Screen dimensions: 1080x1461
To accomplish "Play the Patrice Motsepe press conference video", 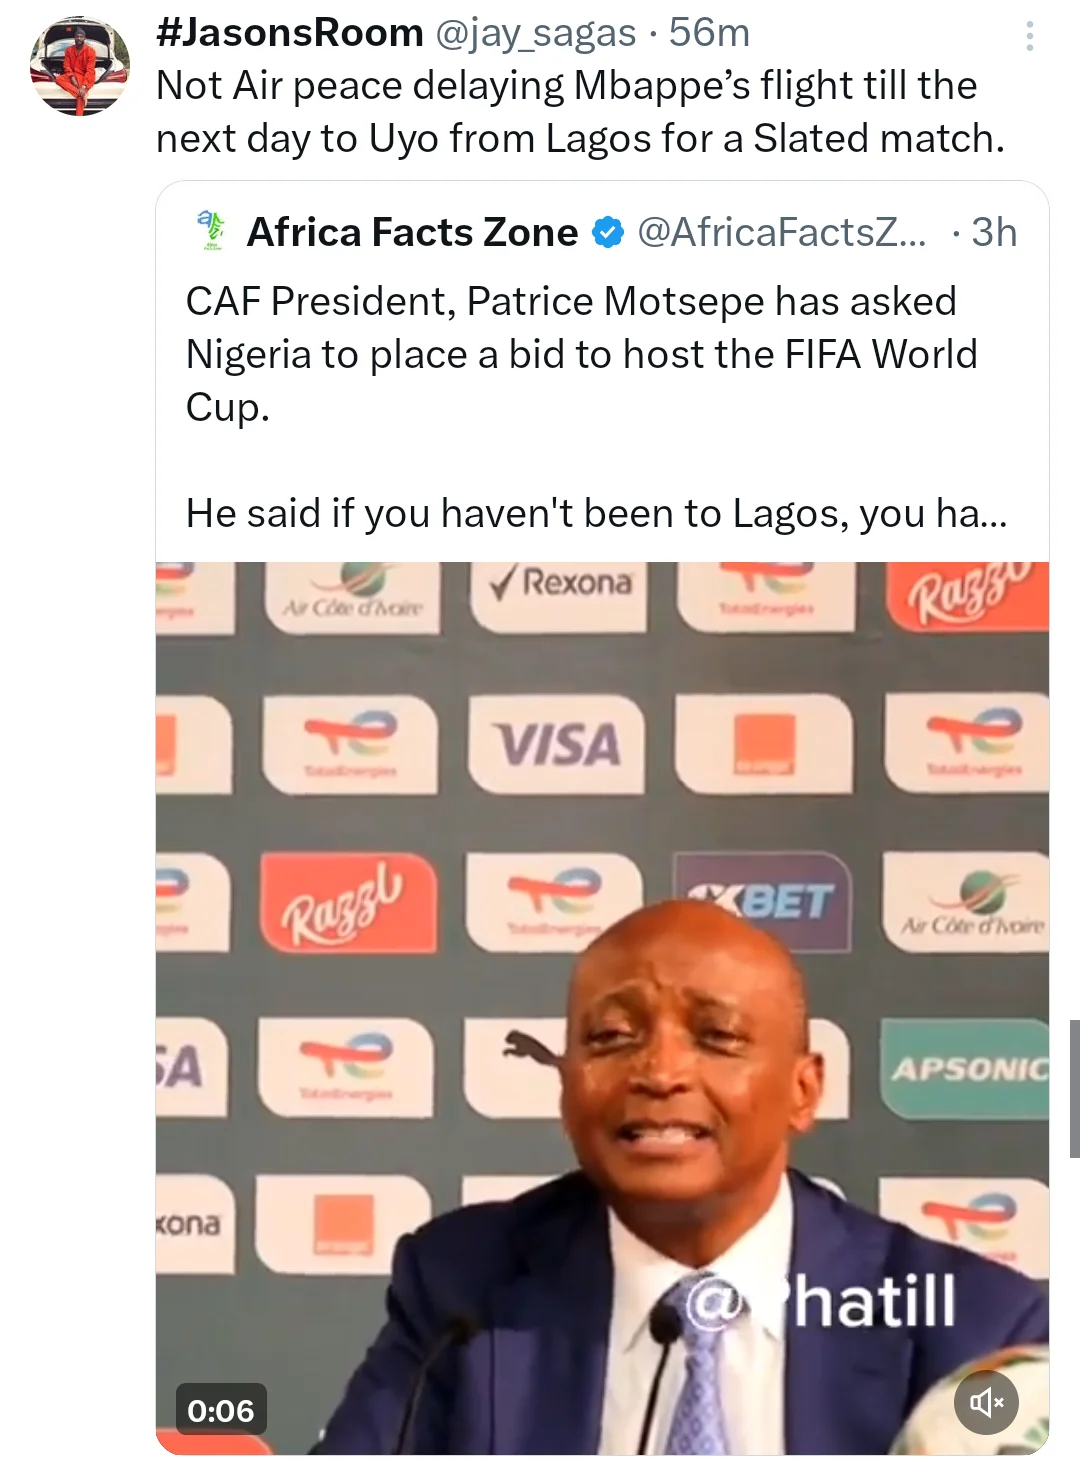I will [602, 1007].
